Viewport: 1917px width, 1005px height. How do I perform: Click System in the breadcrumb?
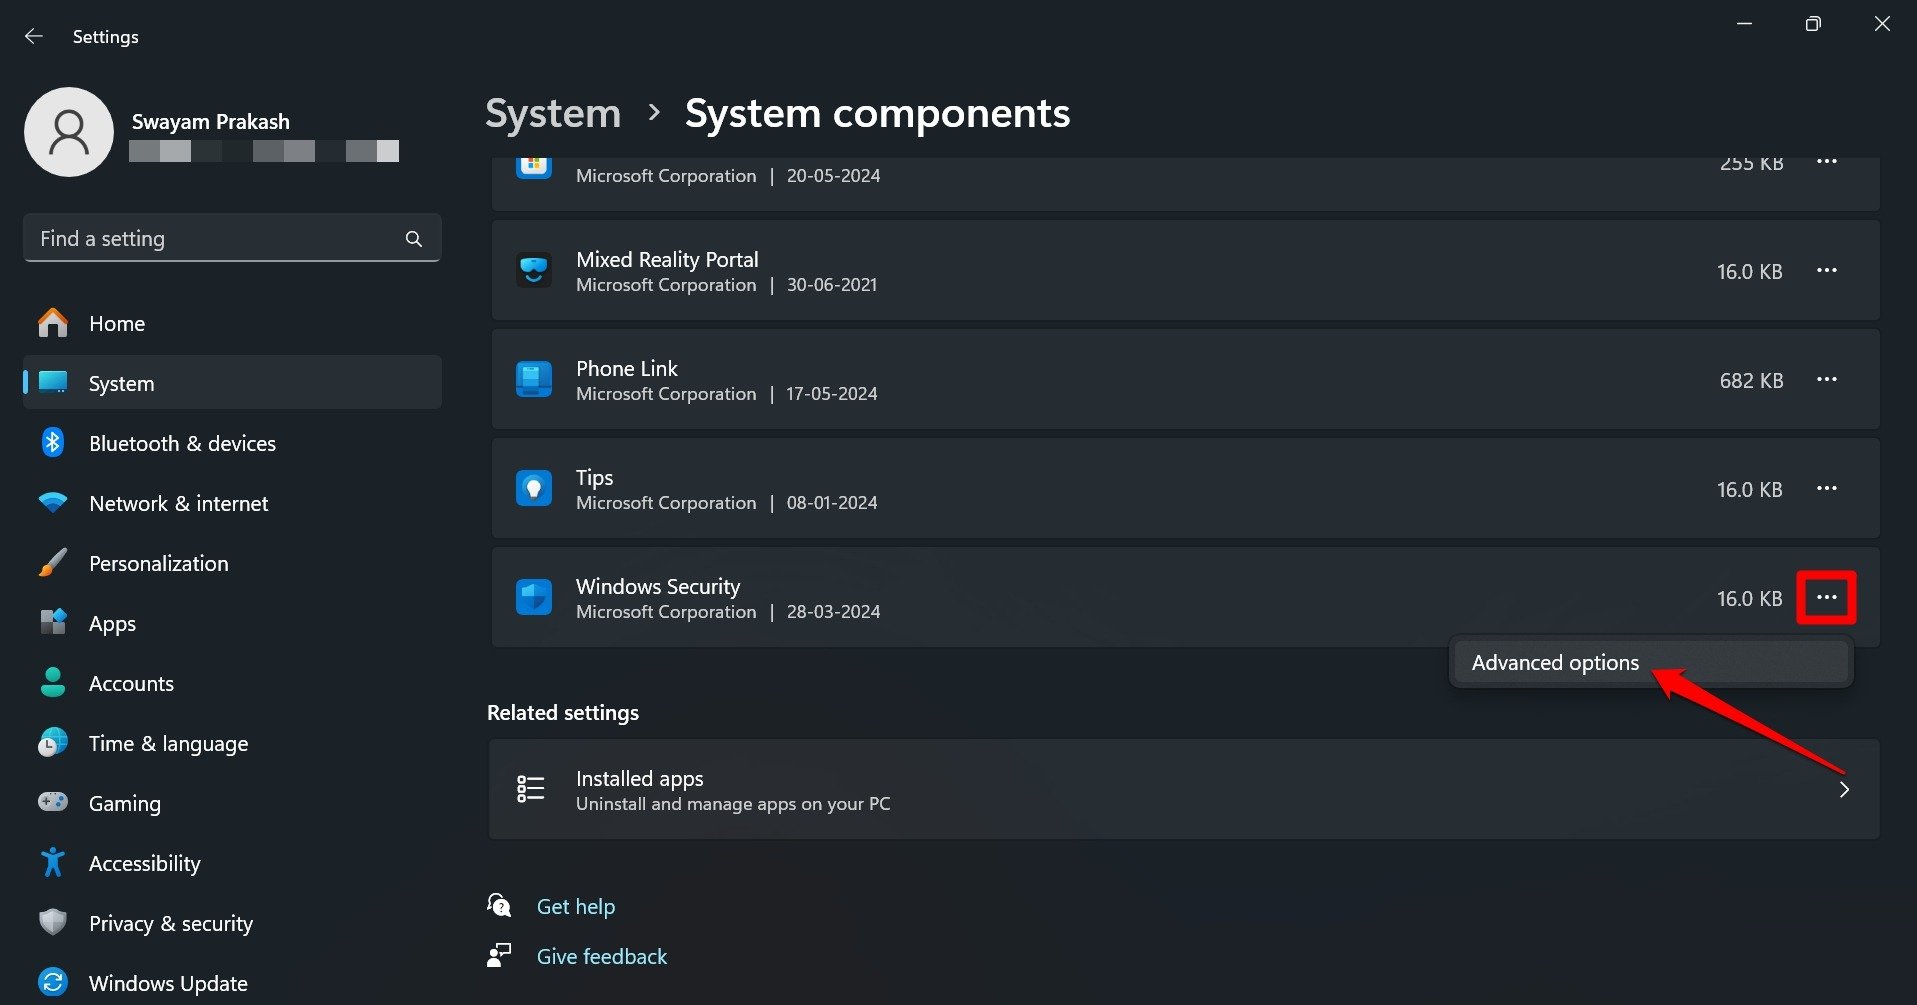coord(553,114)
